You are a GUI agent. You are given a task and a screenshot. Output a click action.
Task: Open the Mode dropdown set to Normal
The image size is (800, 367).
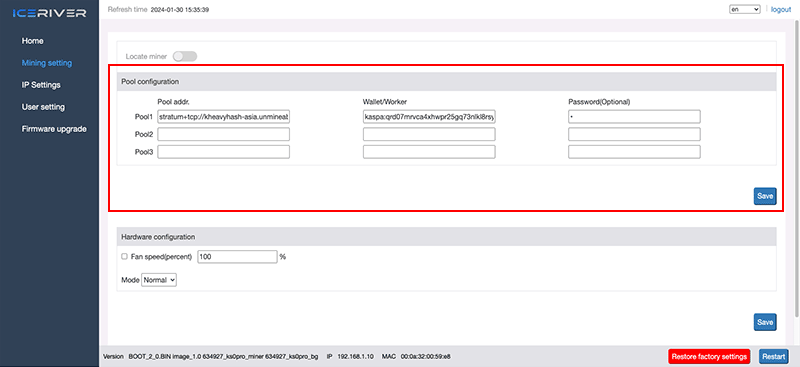tap(159, 280)
